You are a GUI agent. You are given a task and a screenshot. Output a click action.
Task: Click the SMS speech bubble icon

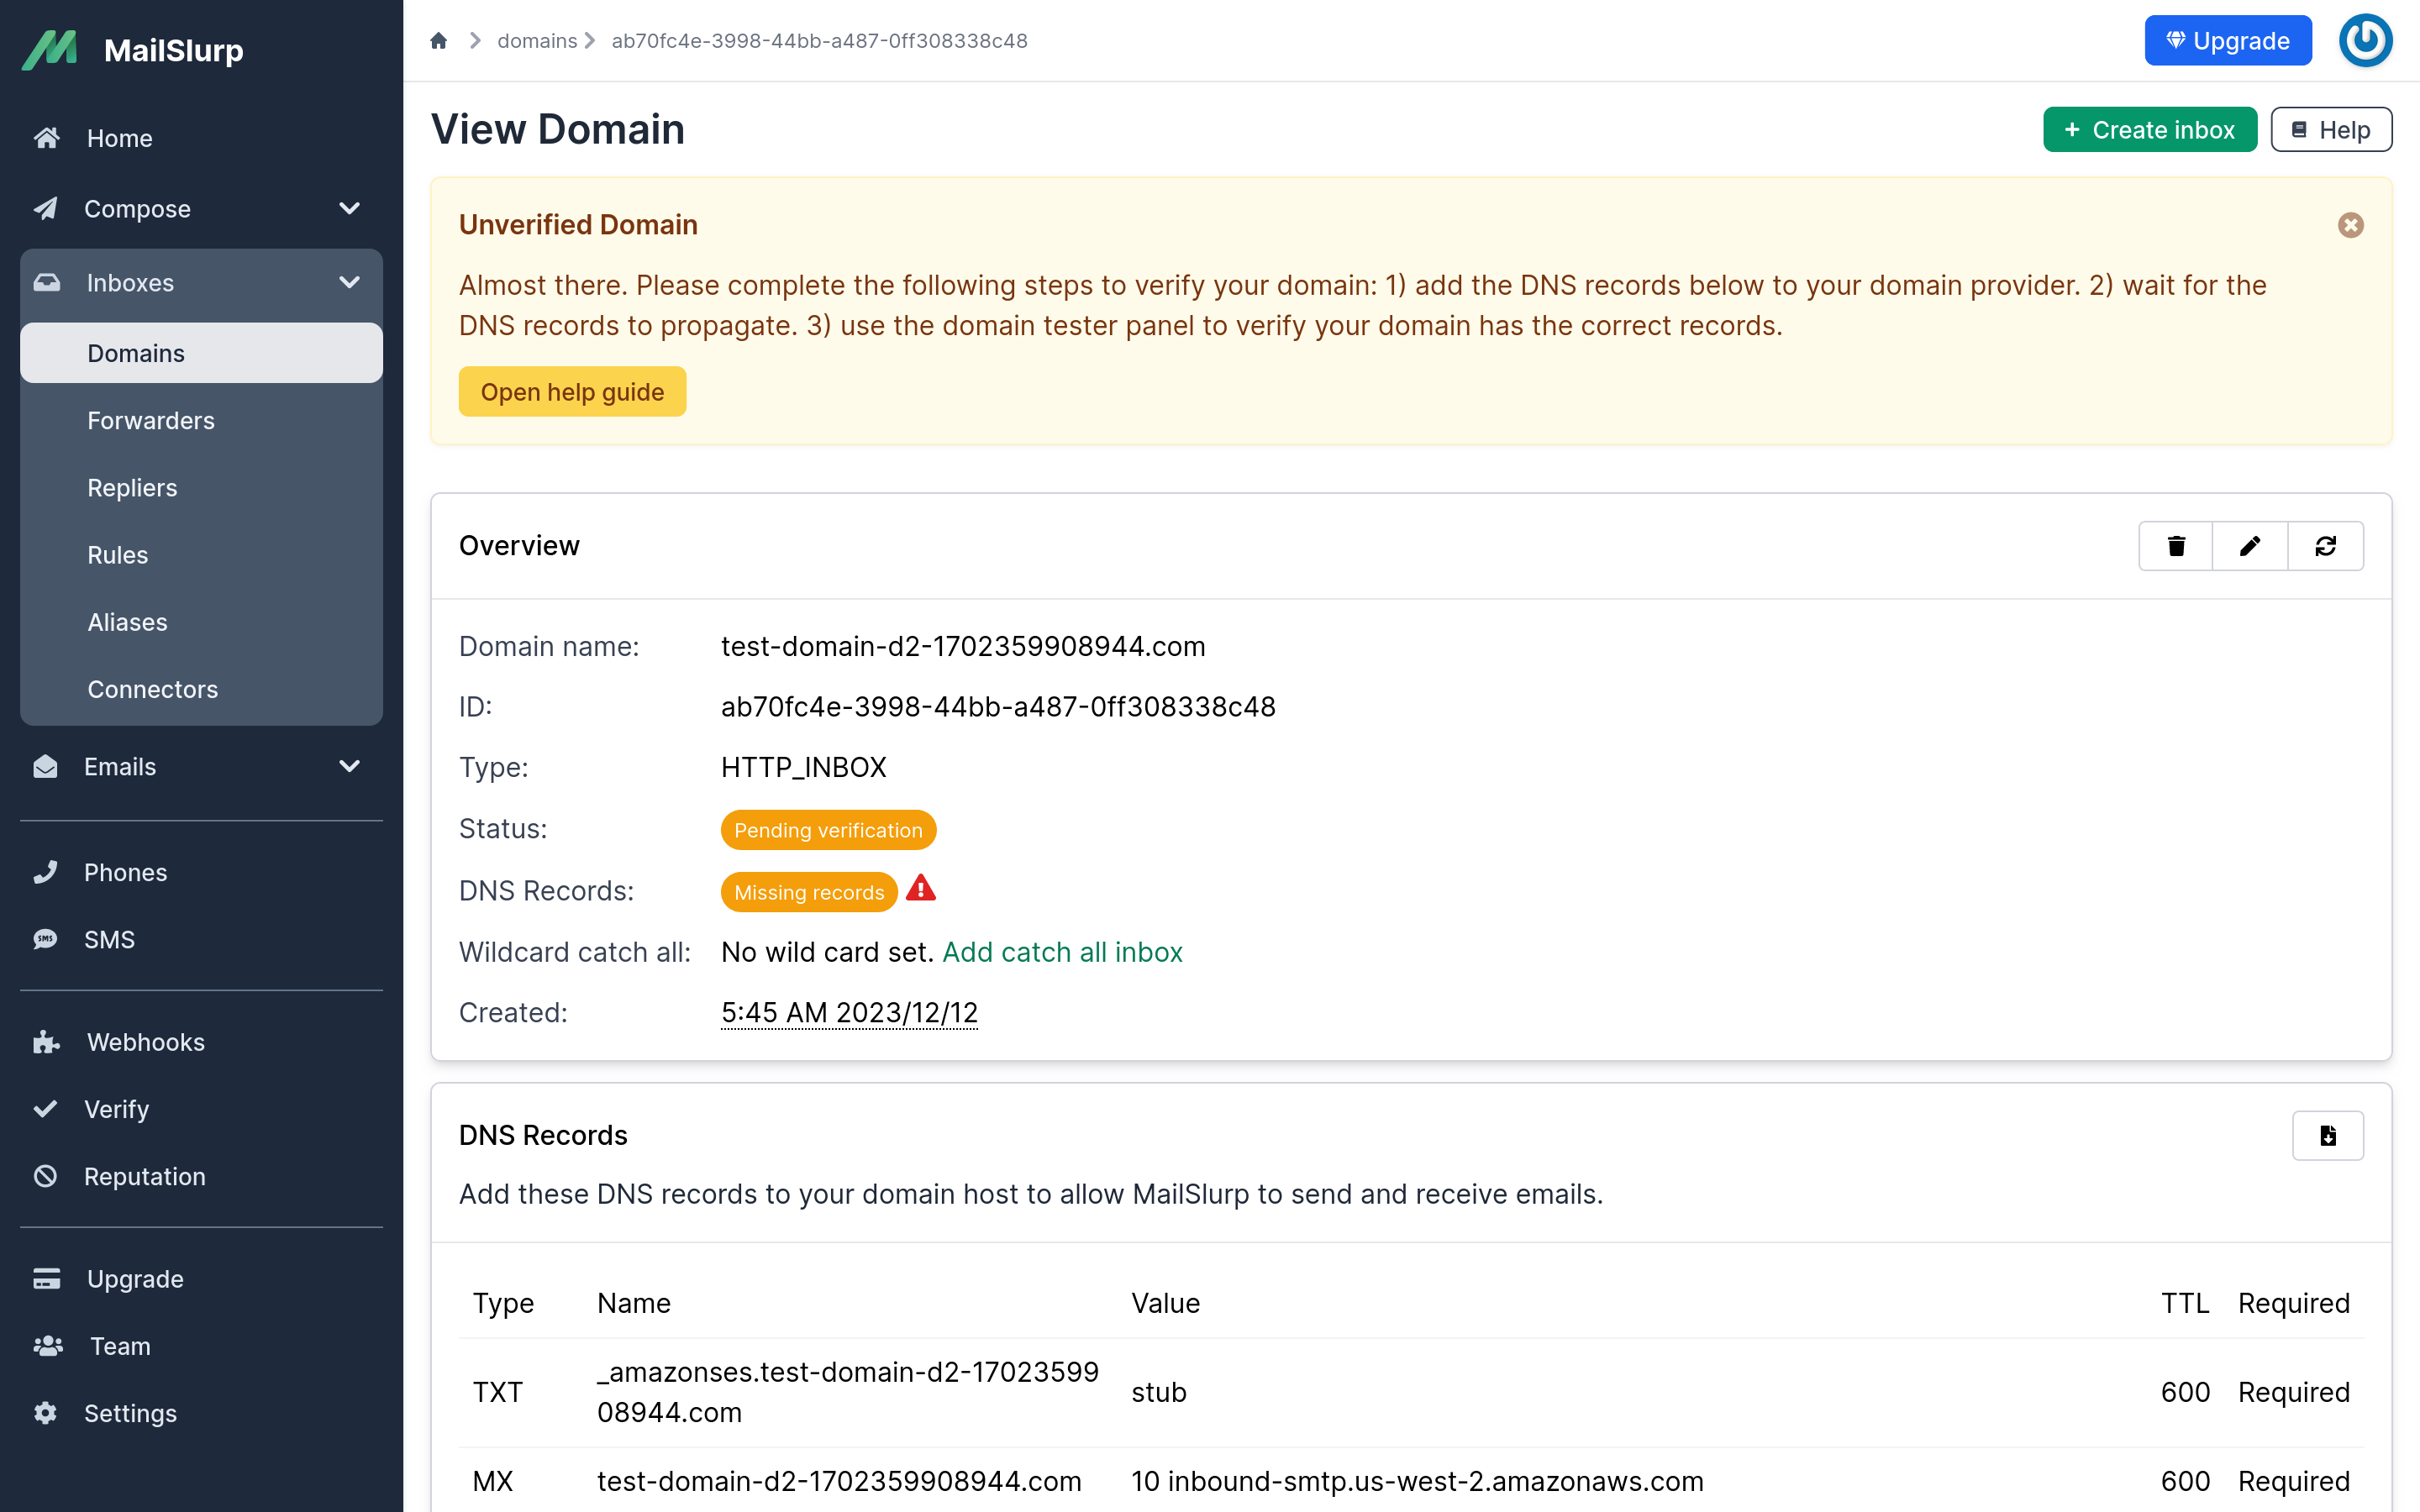coord(46,939)
